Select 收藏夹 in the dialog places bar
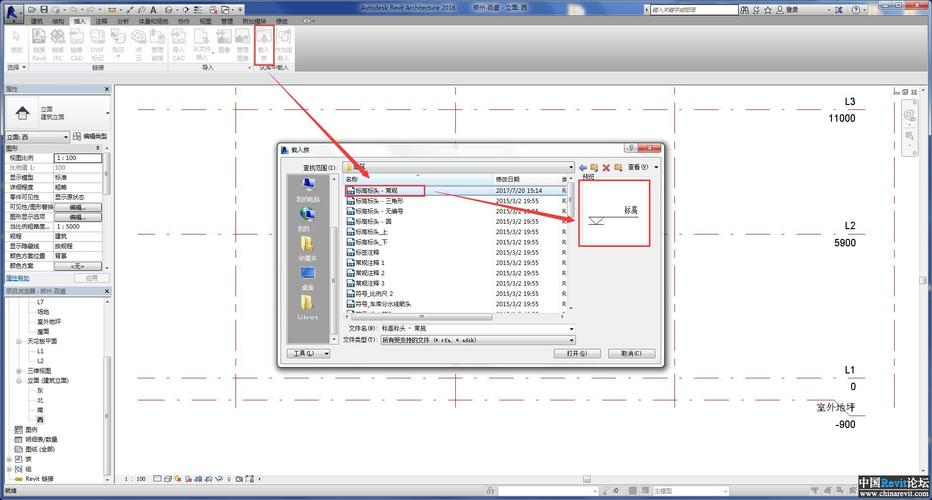The image size is (932, 500). [x=307, y=249]
